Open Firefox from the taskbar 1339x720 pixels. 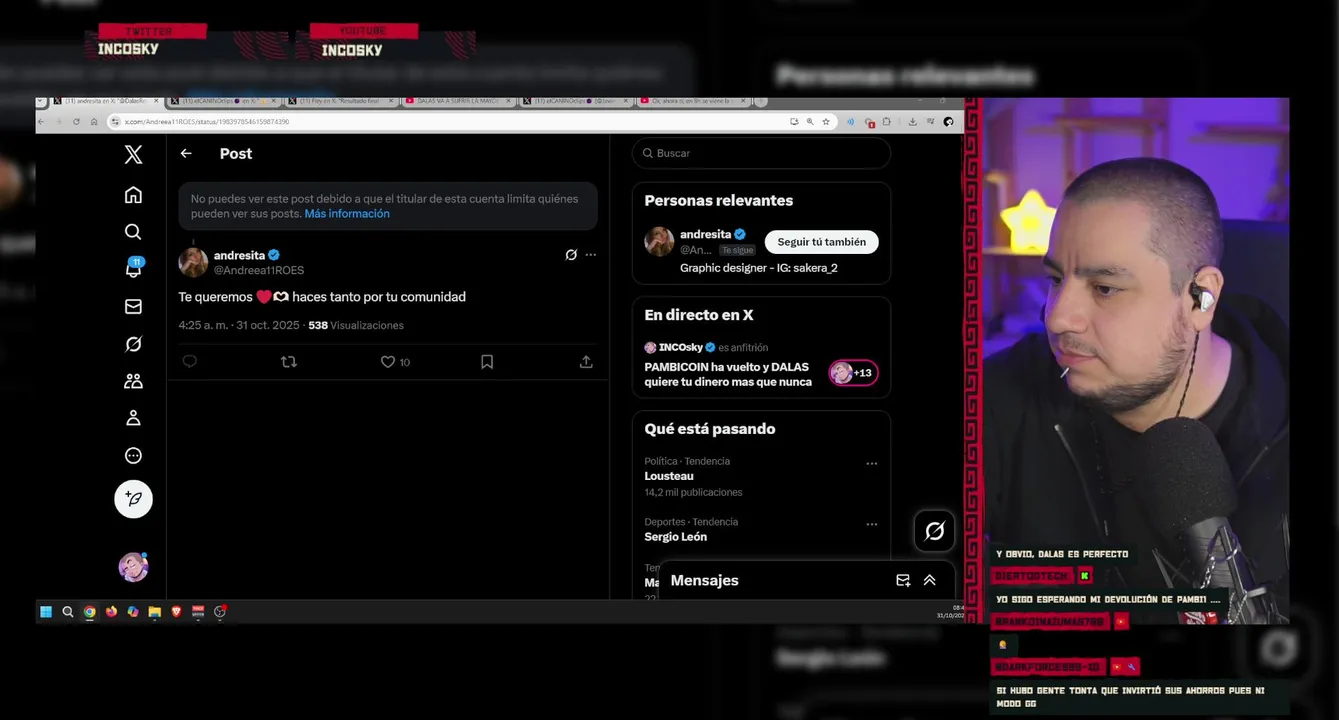coord(111,612)
